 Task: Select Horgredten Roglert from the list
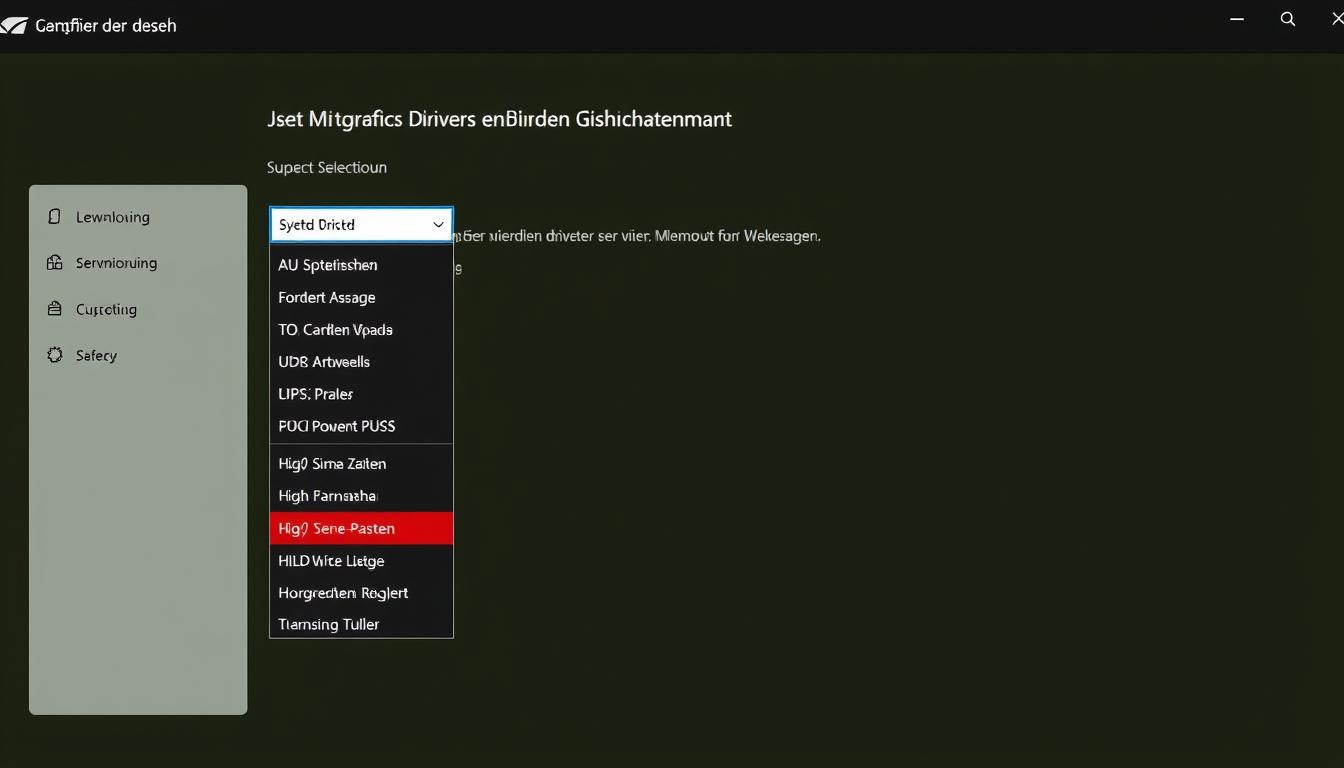361,592
